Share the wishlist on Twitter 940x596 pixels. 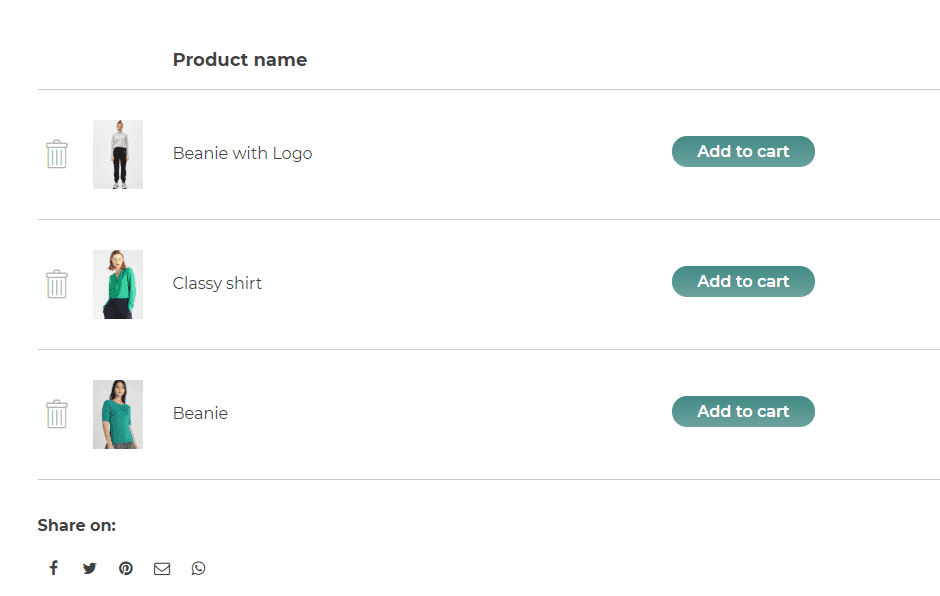(x=90, y=568)
